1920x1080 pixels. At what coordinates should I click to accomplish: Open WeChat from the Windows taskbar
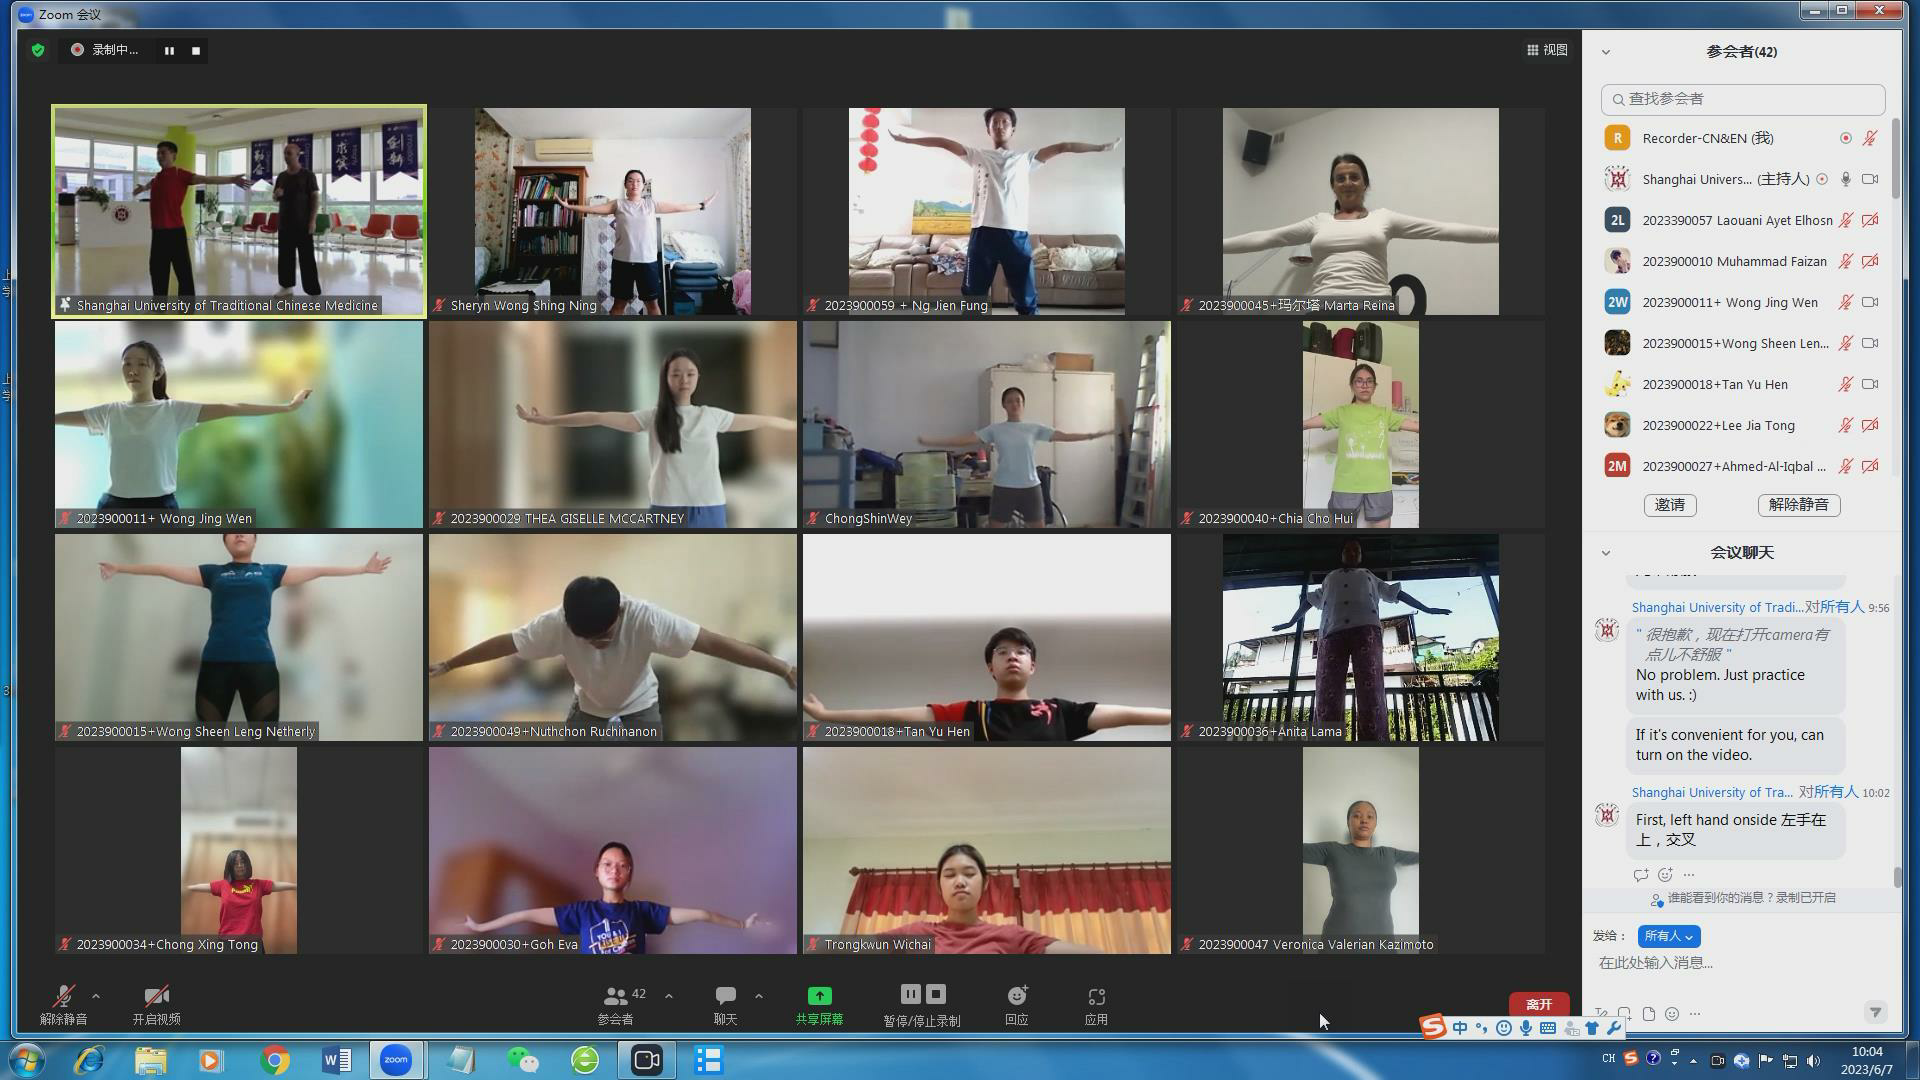pyautogui.click(x=522, y=1060)
